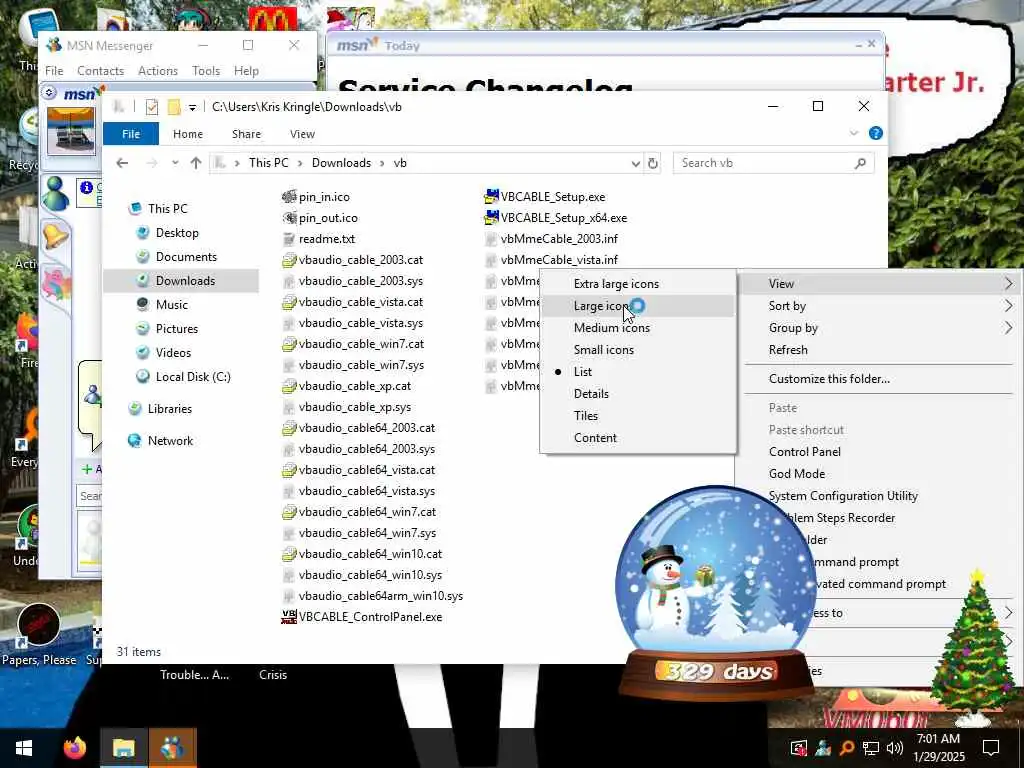
Task: Select VBCABLE_ControlPanel.exe file
Action: pos(362,617)
